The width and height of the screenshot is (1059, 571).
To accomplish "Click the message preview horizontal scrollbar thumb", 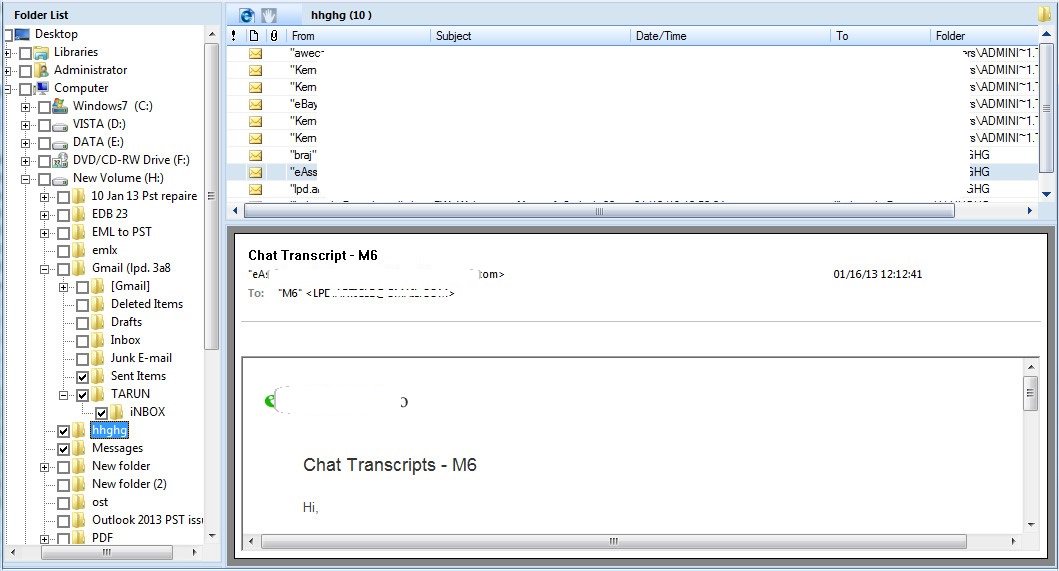I will (613, 541).
